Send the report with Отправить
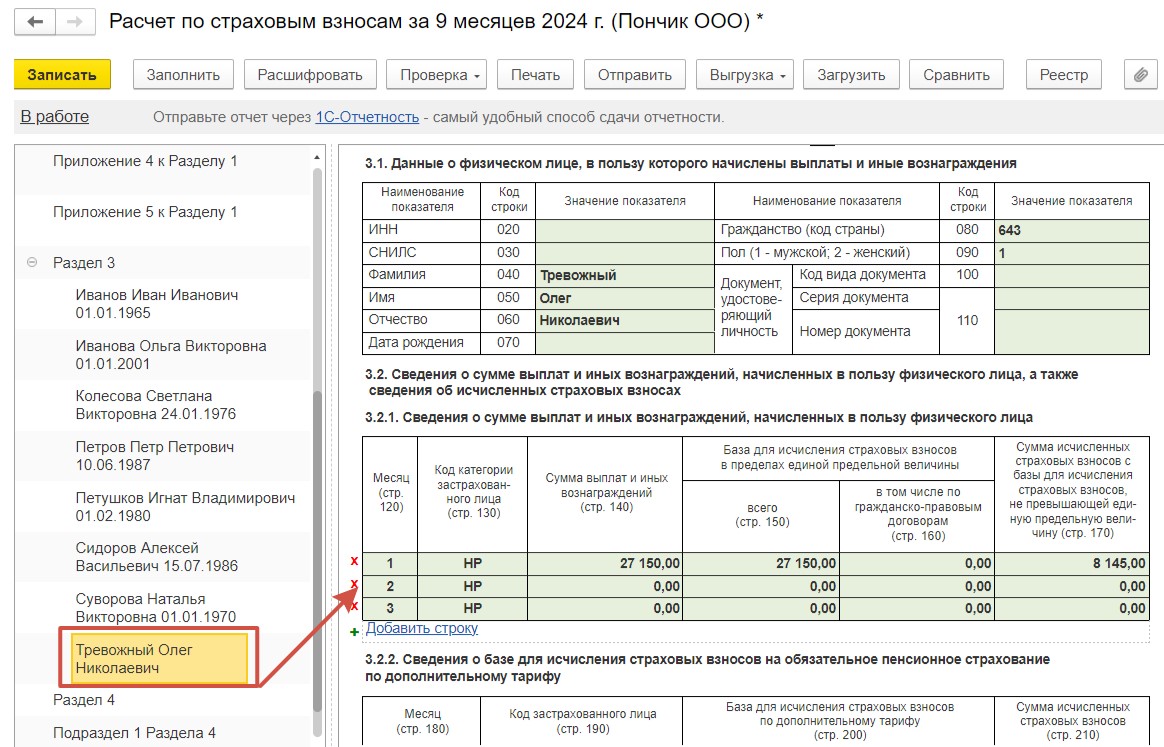 click(635, 75)
